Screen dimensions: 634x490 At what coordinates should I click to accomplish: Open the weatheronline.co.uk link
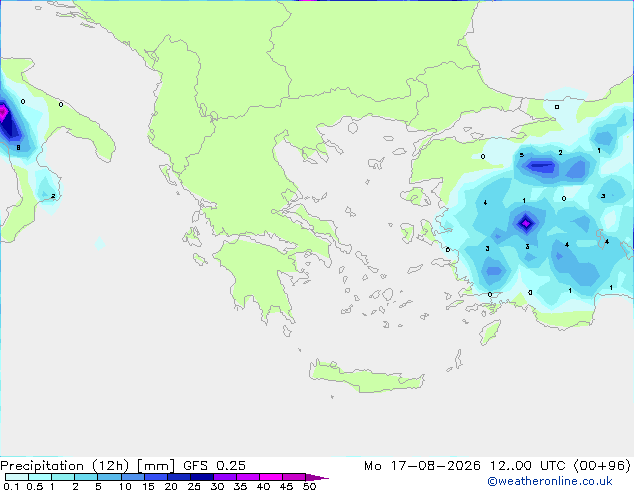(x=550, y=481)
